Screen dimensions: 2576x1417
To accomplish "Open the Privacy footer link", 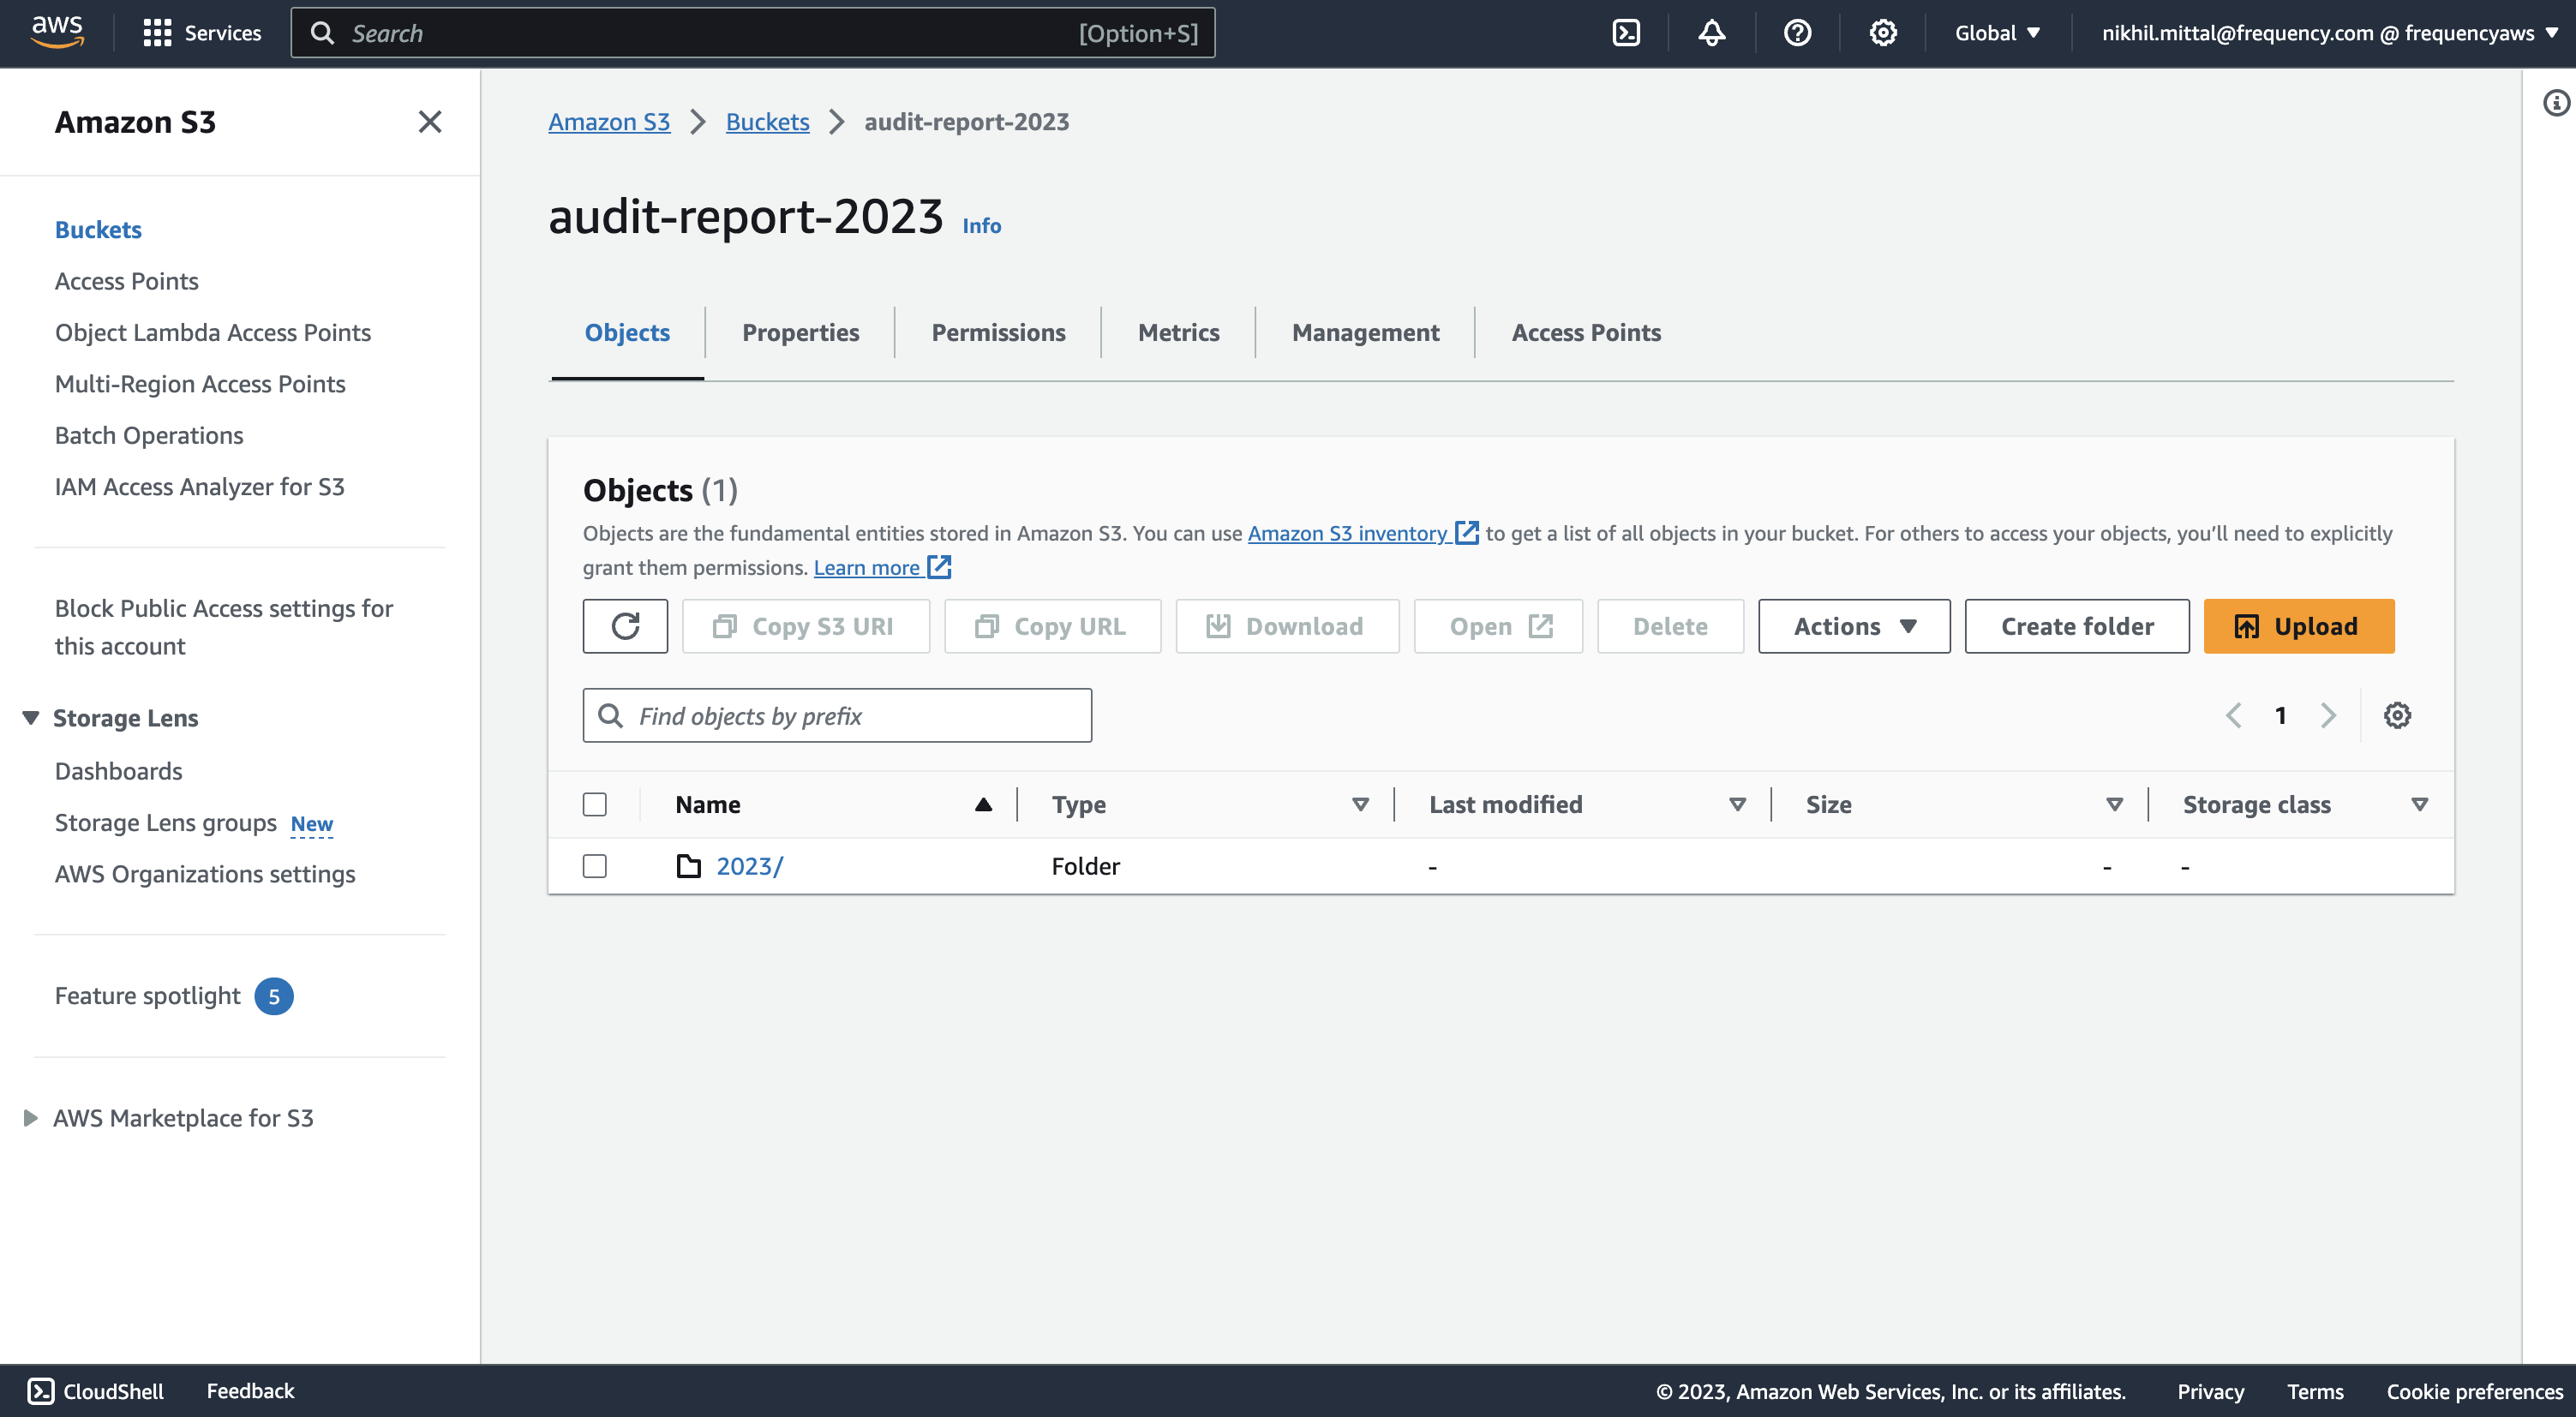I will tap(2210, 1391).
